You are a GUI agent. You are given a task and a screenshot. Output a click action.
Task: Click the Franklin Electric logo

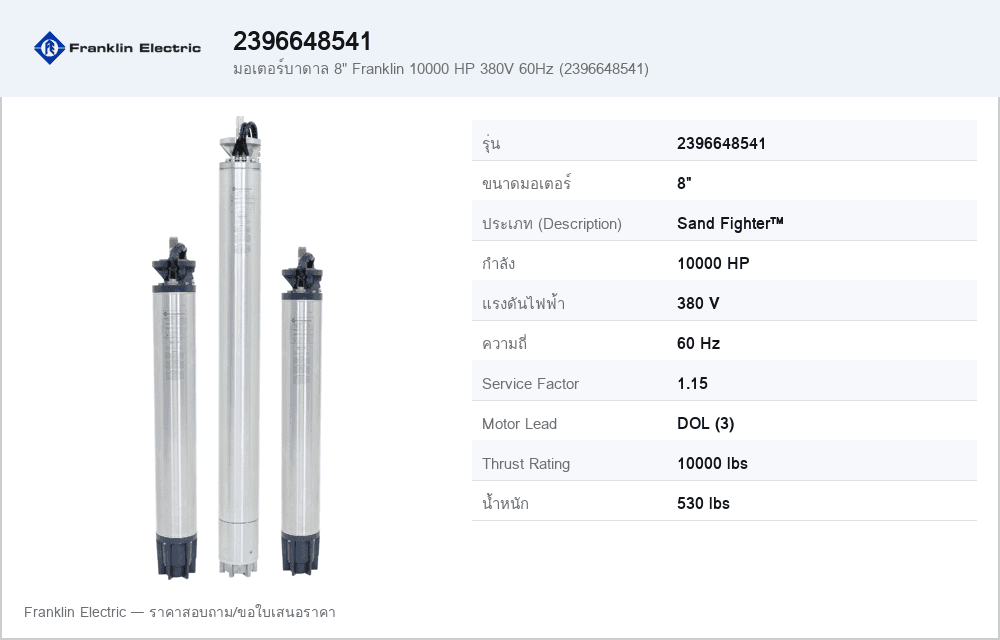[117, 48]
